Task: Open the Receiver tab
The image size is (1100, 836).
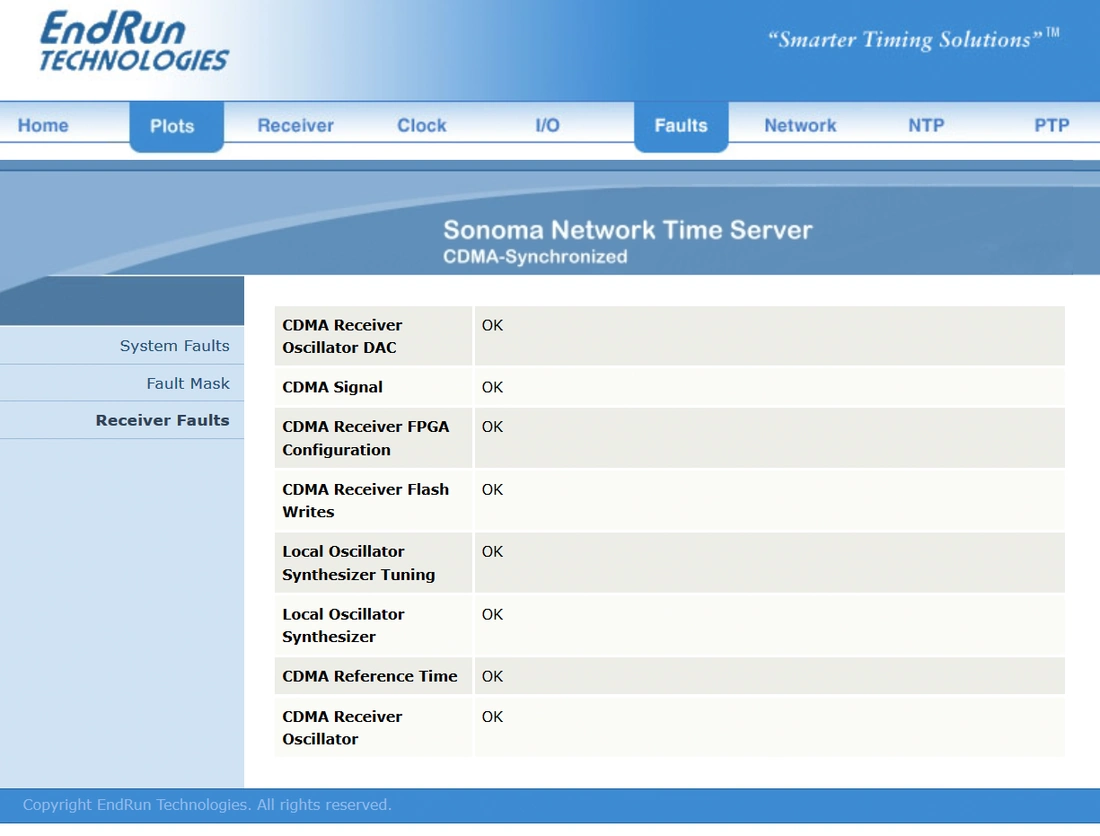Action: pyautogui.click(x=295, y=126)
